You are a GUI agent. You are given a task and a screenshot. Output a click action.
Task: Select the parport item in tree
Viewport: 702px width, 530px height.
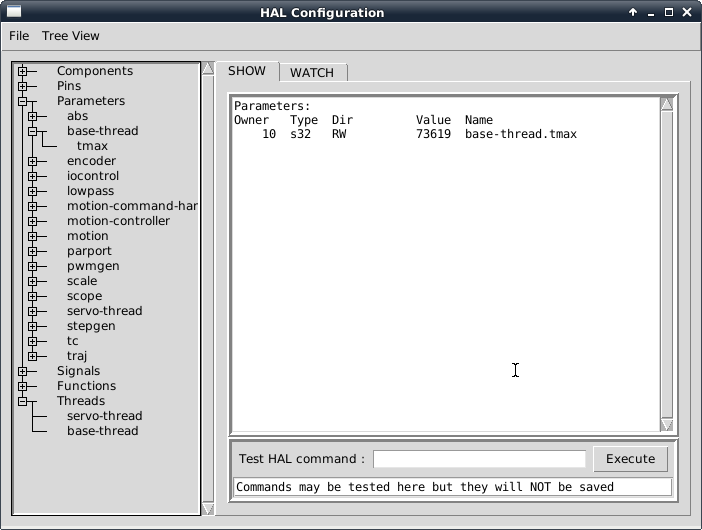pos(89,251)
